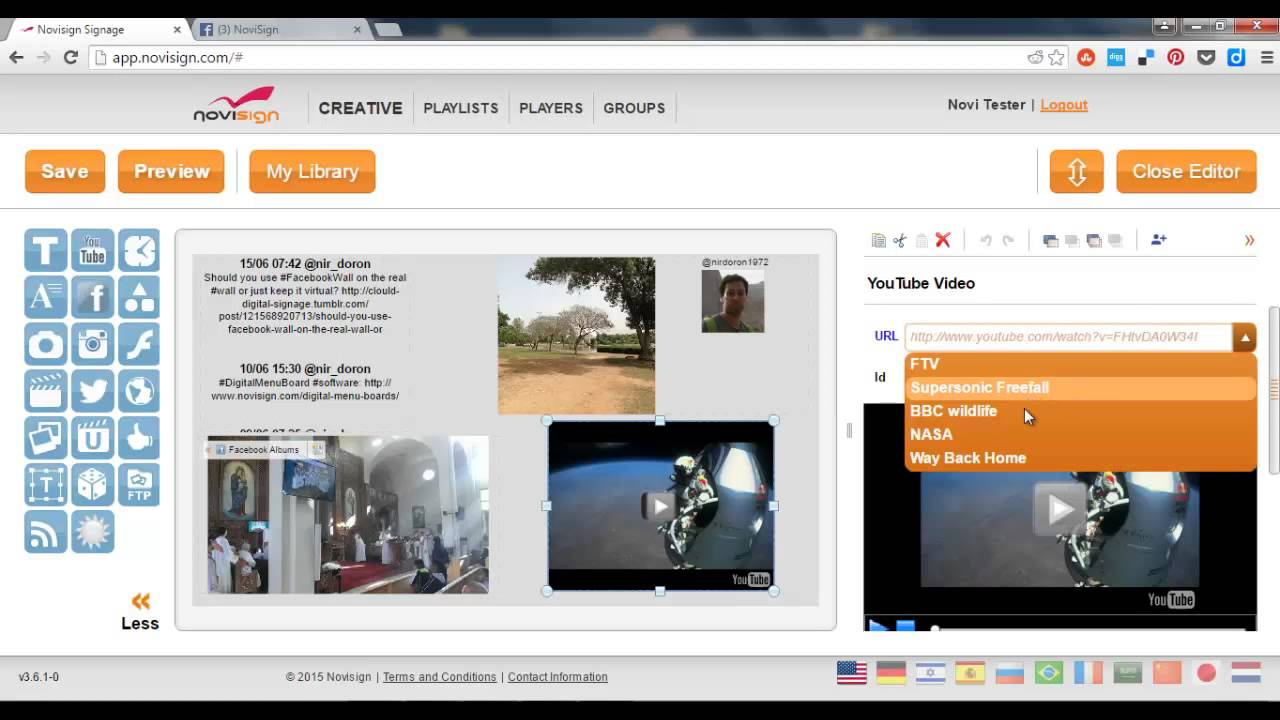Add the Ustream widget

[92, 438]
